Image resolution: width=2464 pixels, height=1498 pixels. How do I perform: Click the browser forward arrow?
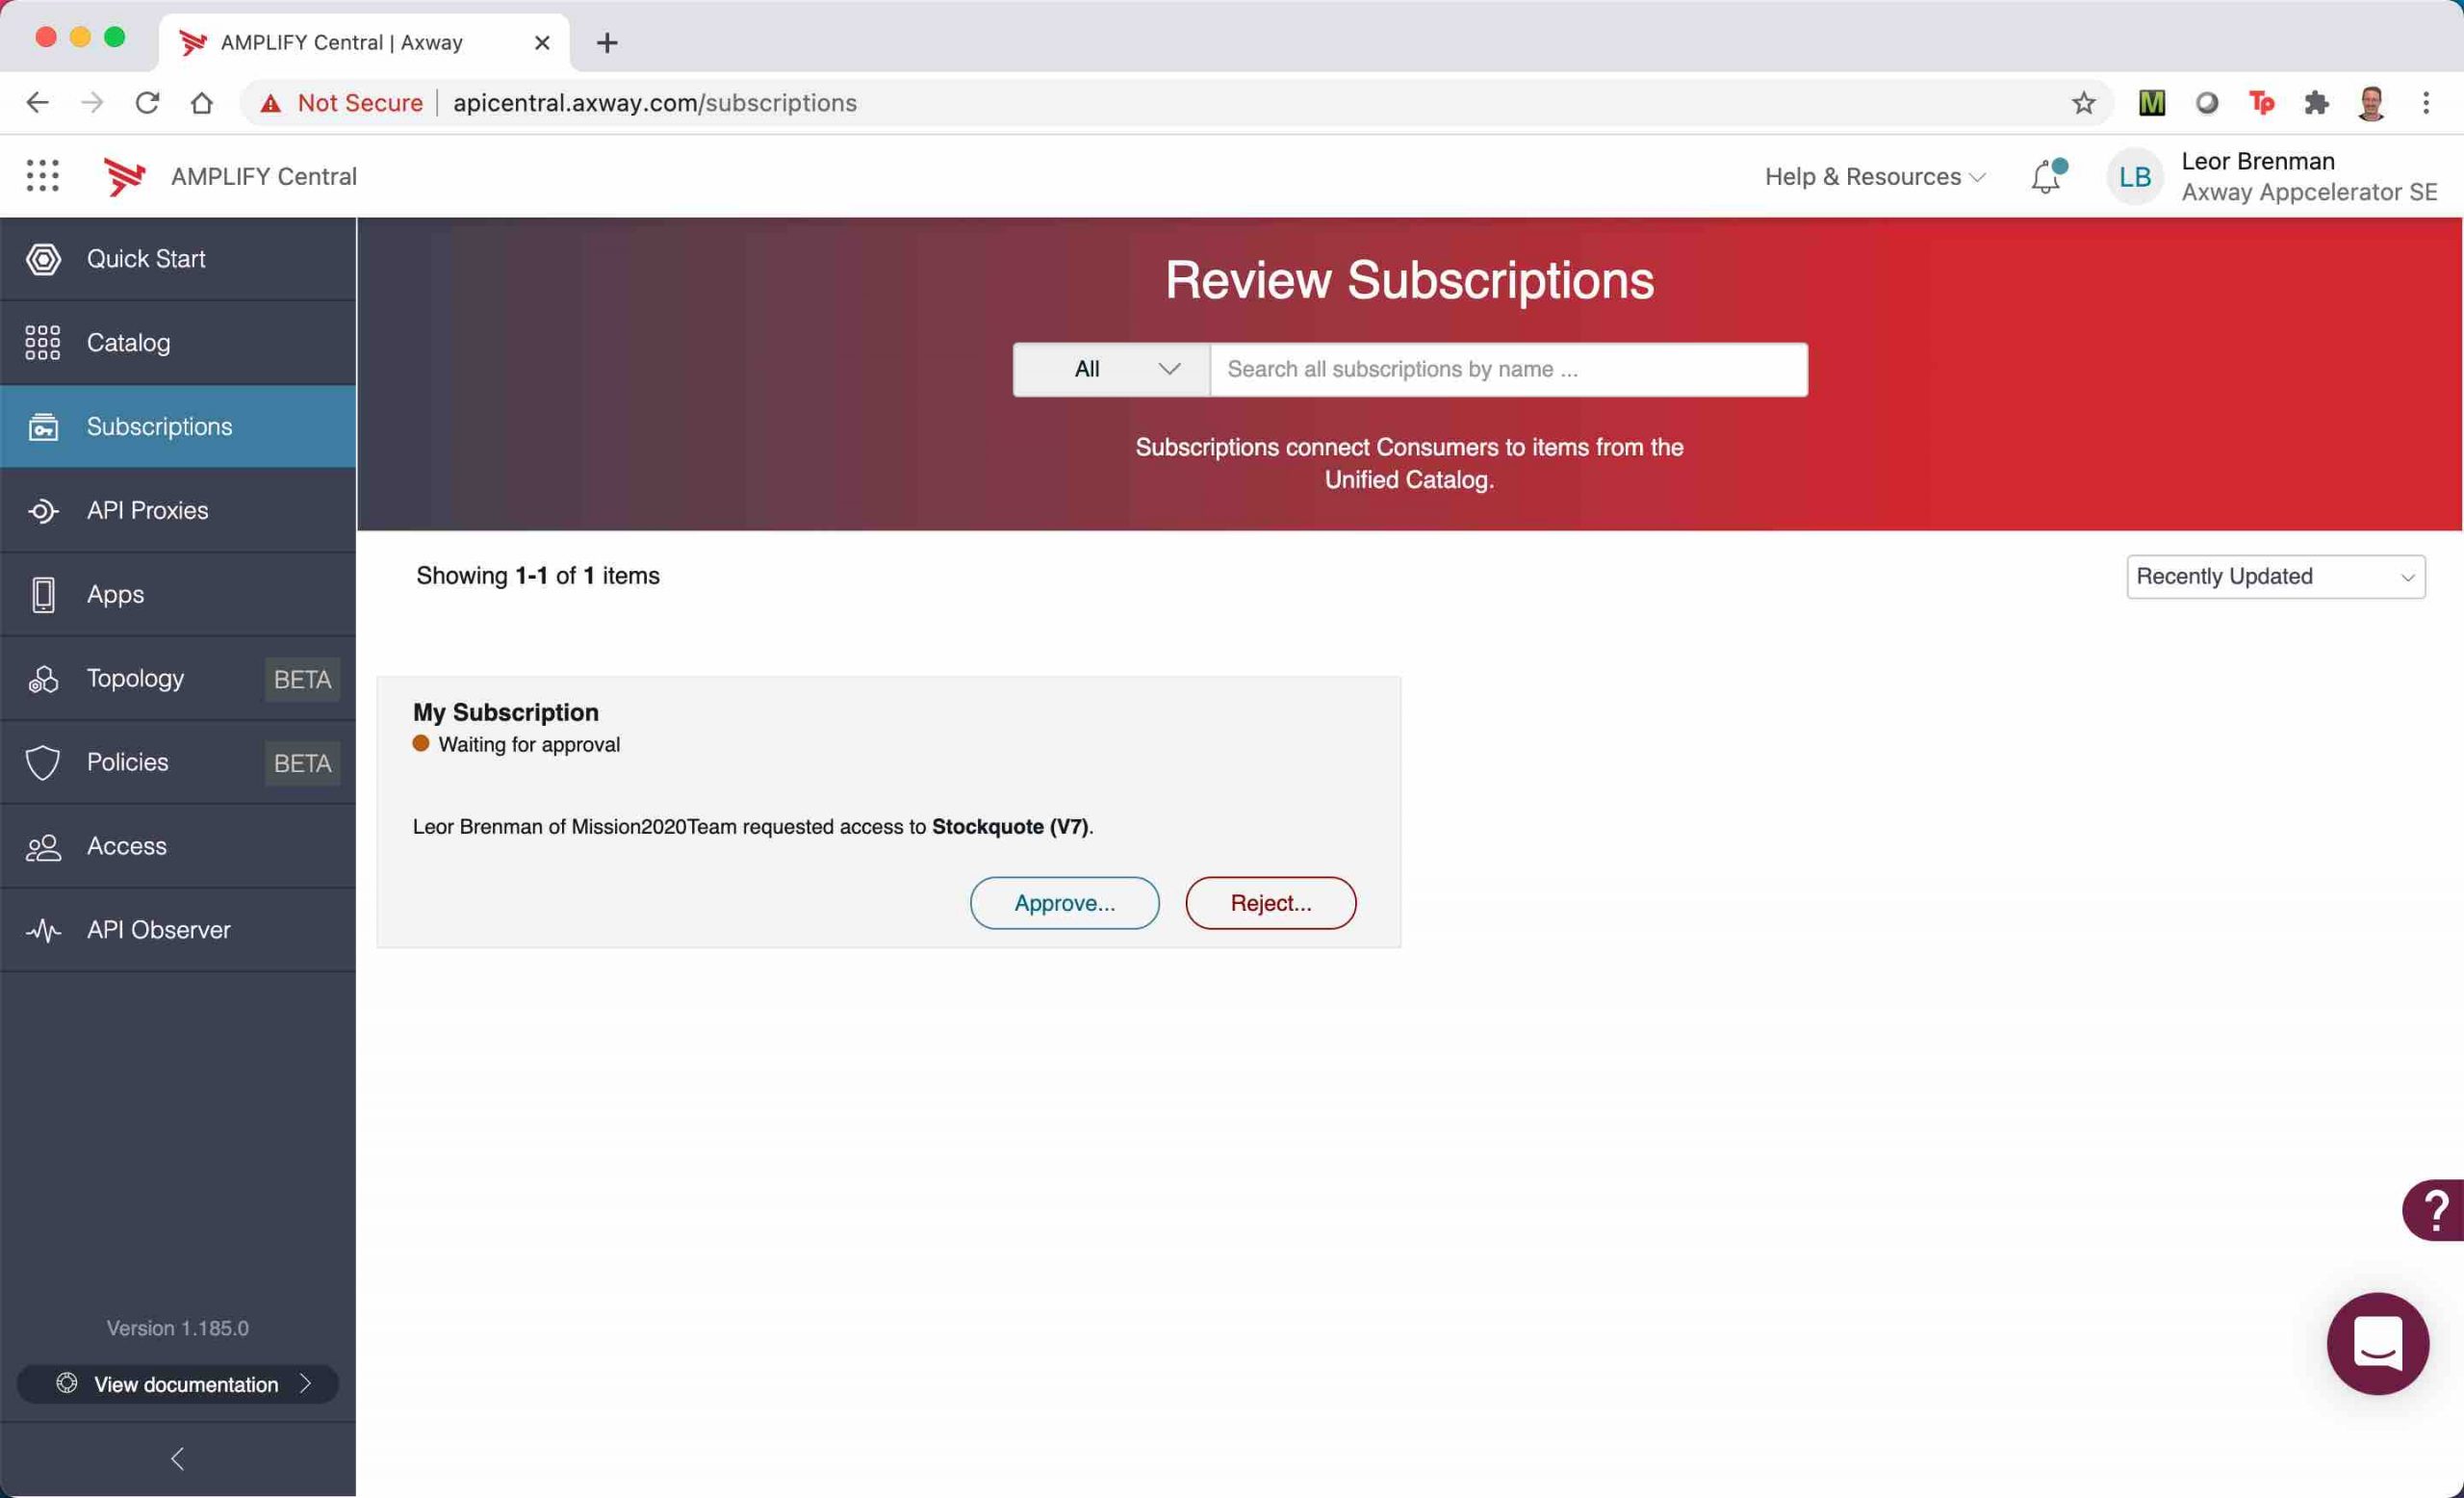pyautogui.click(x=92, y=103)
